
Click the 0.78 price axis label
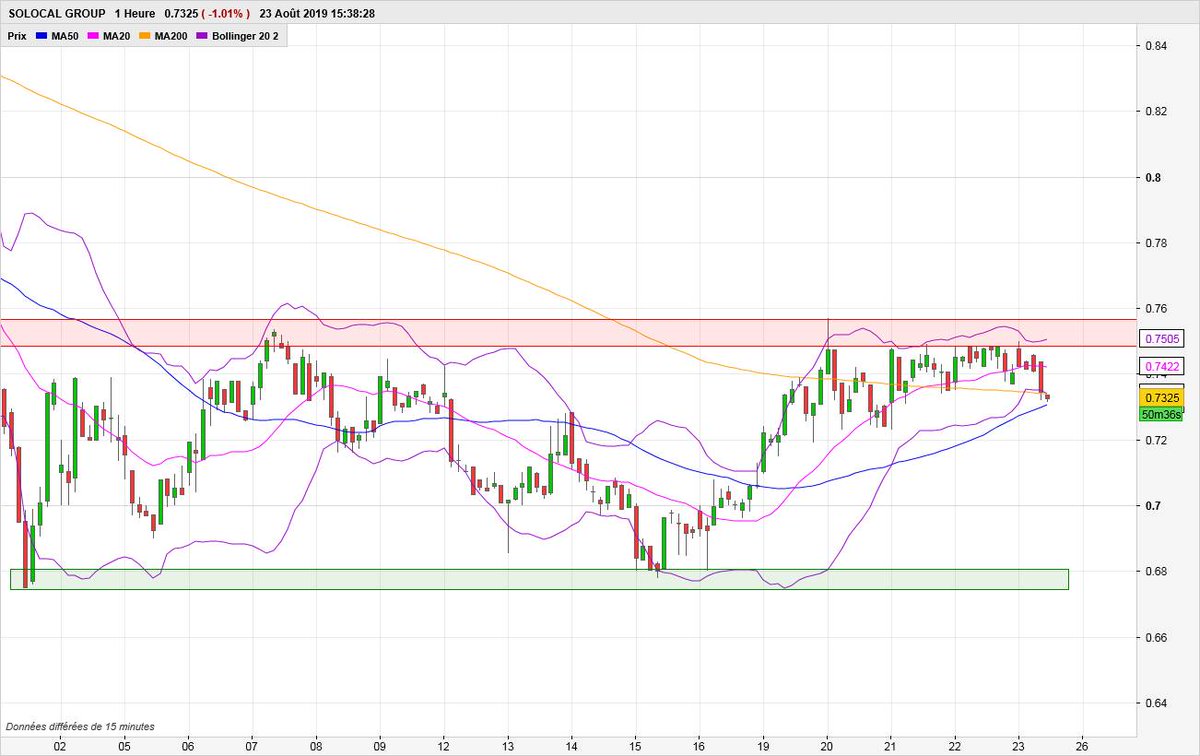[1155, 243]
